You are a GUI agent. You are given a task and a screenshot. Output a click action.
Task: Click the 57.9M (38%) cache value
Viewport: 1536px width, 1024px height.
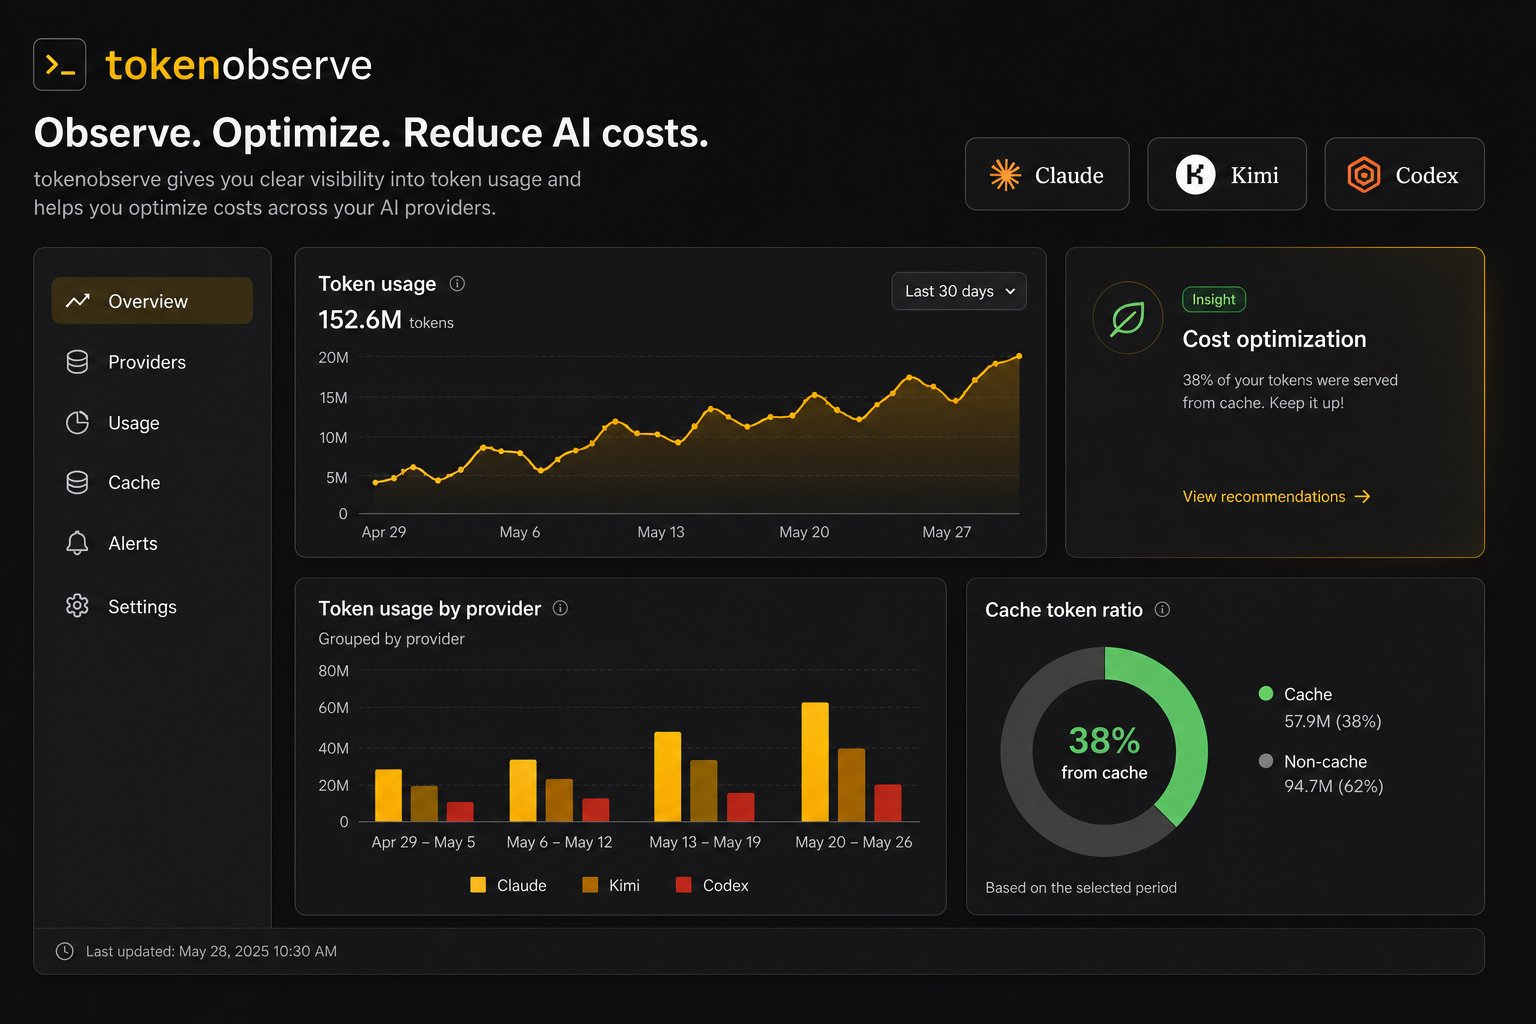(x=1333, y=721)
